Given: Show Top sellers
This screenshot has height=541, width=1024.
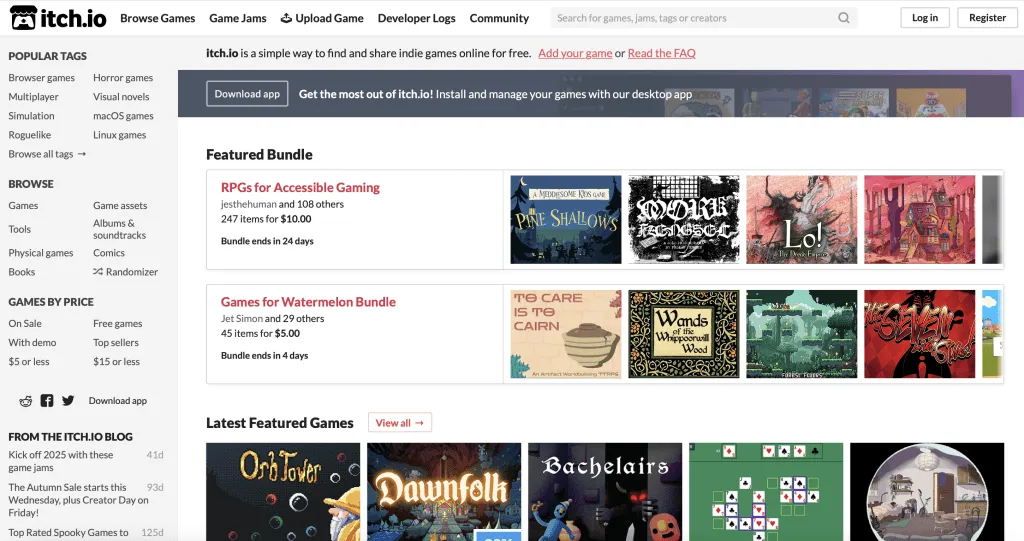Looking at the screenshot, I should click(x=116, y=342).
